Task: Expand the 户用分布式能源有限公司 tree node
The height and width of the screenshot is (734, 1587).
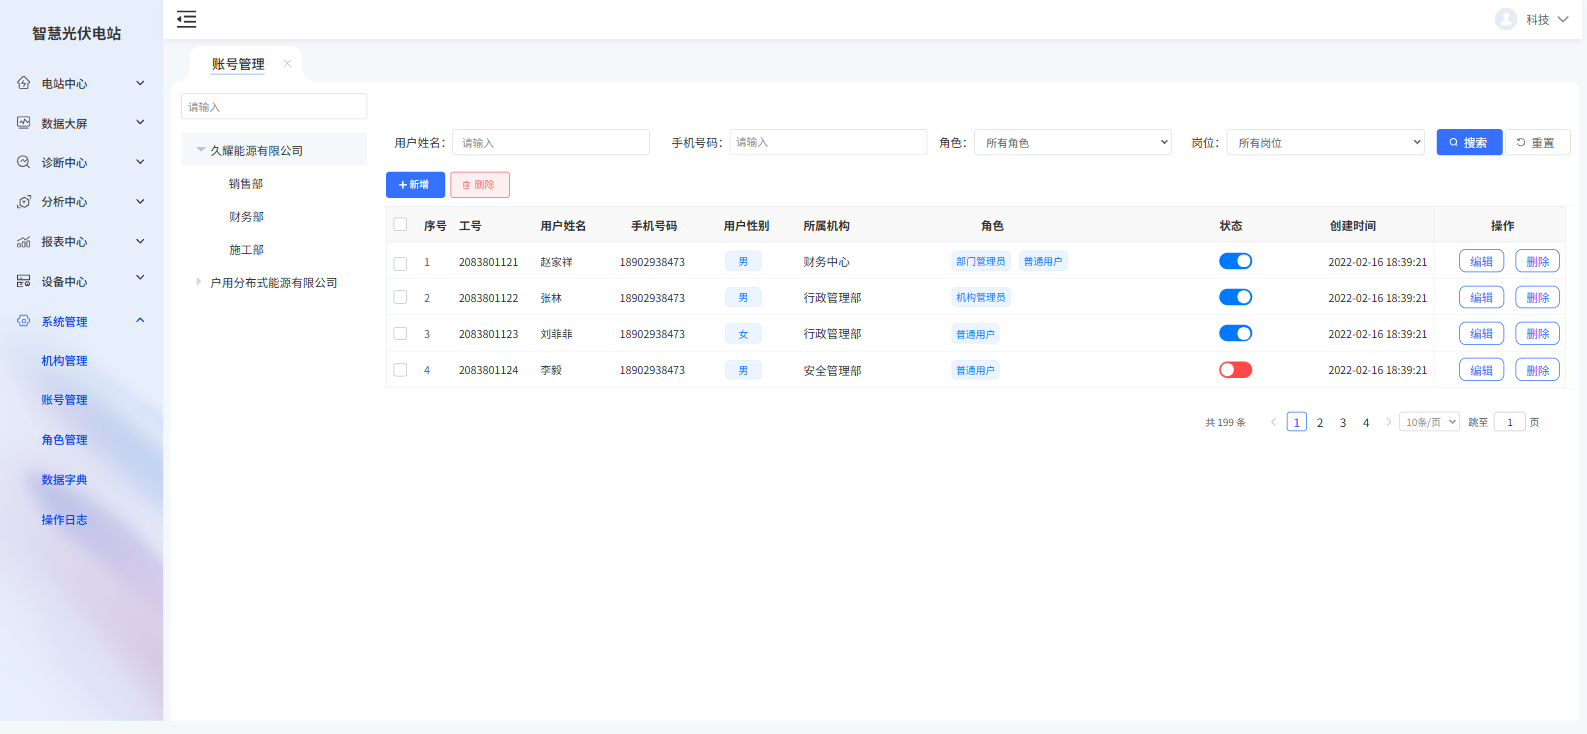Action: tap(199, 282)
